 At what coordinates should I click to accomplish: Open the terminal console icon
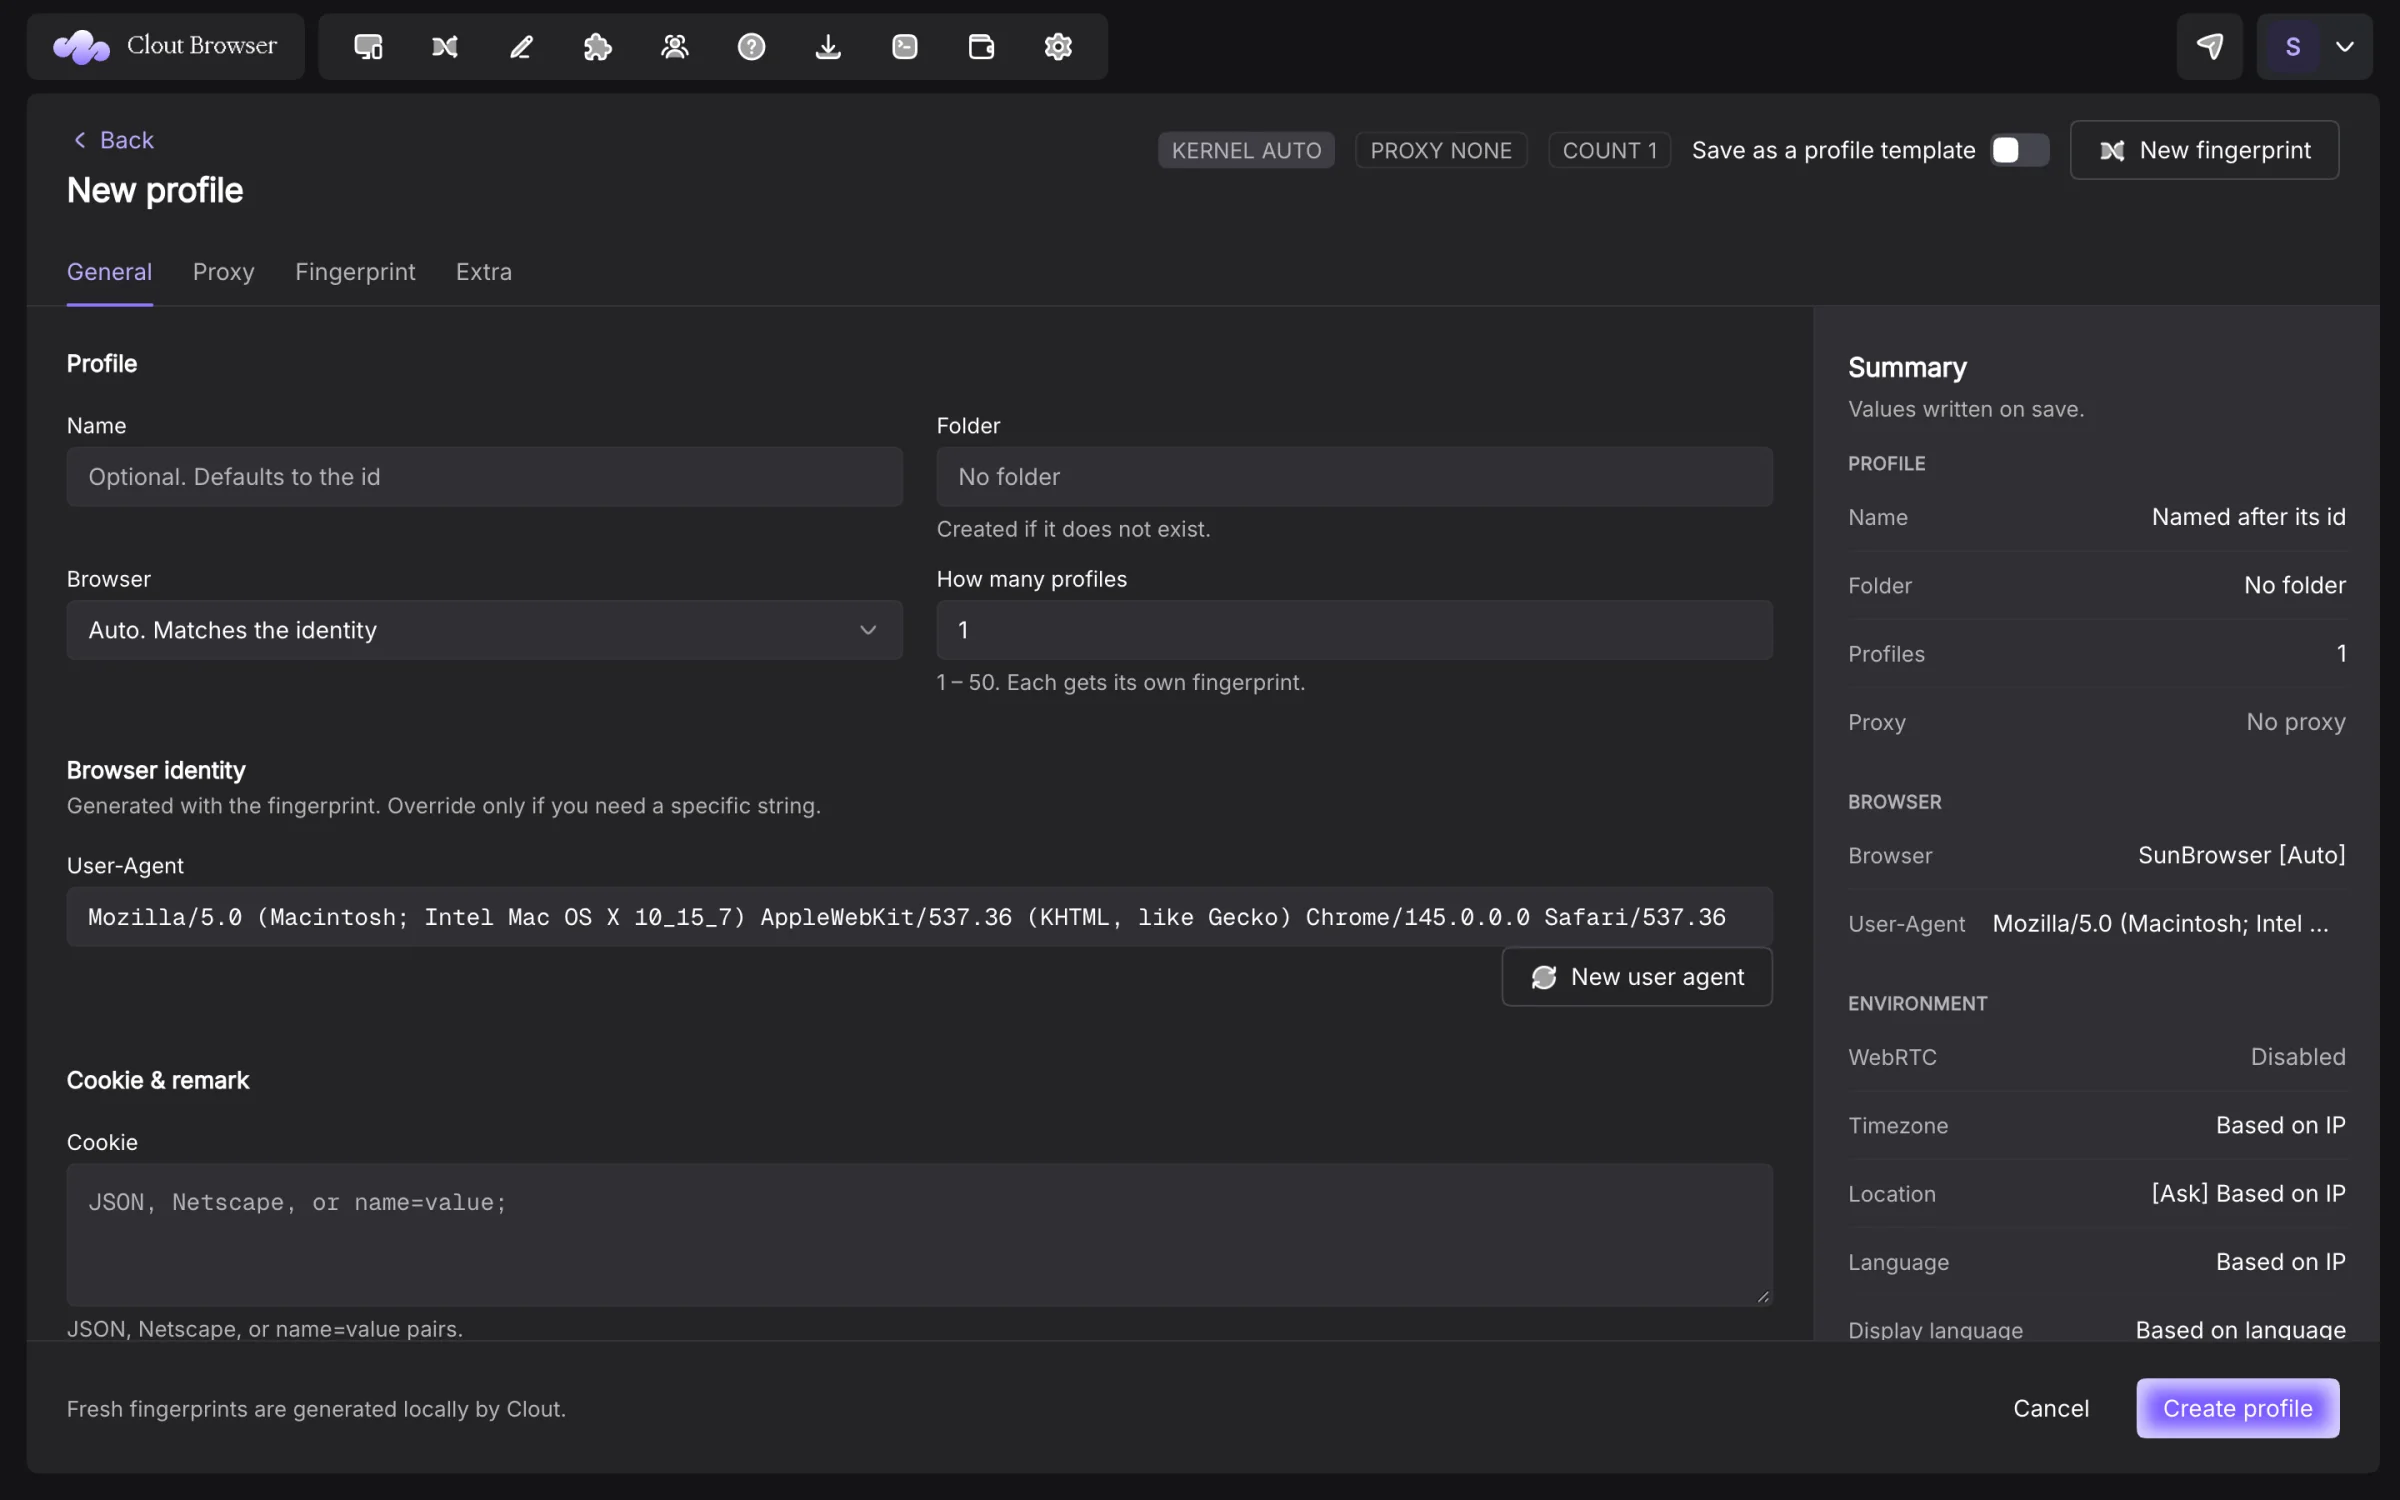(x=905, y=46)
